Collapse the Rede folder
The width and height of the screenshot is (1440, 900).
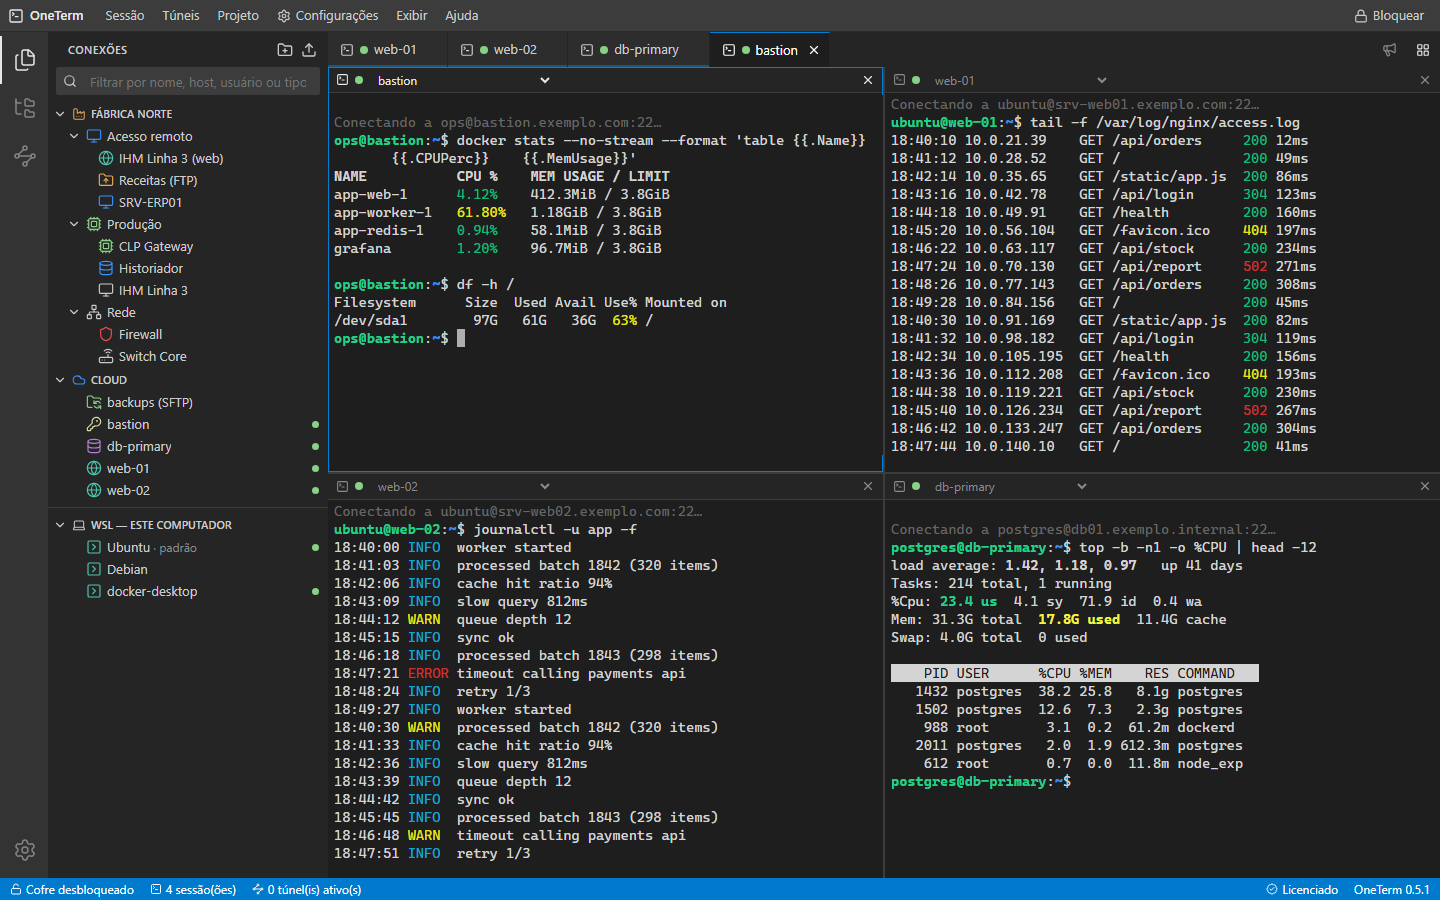coord(74,312)
